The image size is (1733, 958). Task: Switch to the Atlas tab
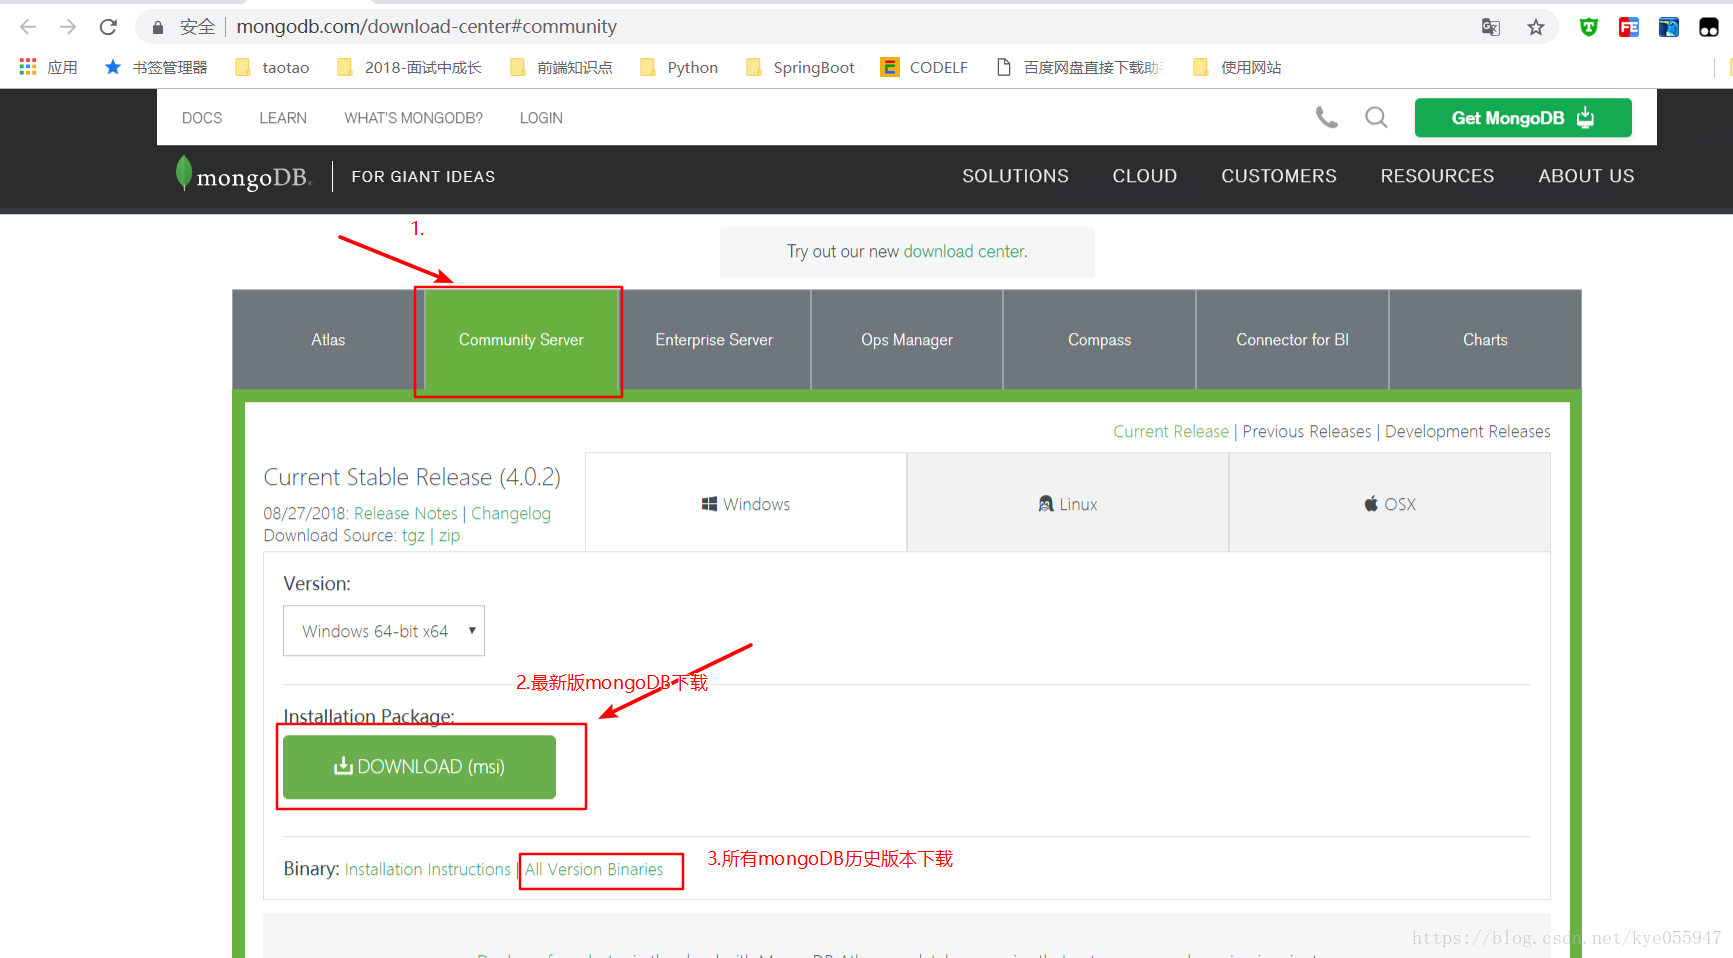(328, 340)
